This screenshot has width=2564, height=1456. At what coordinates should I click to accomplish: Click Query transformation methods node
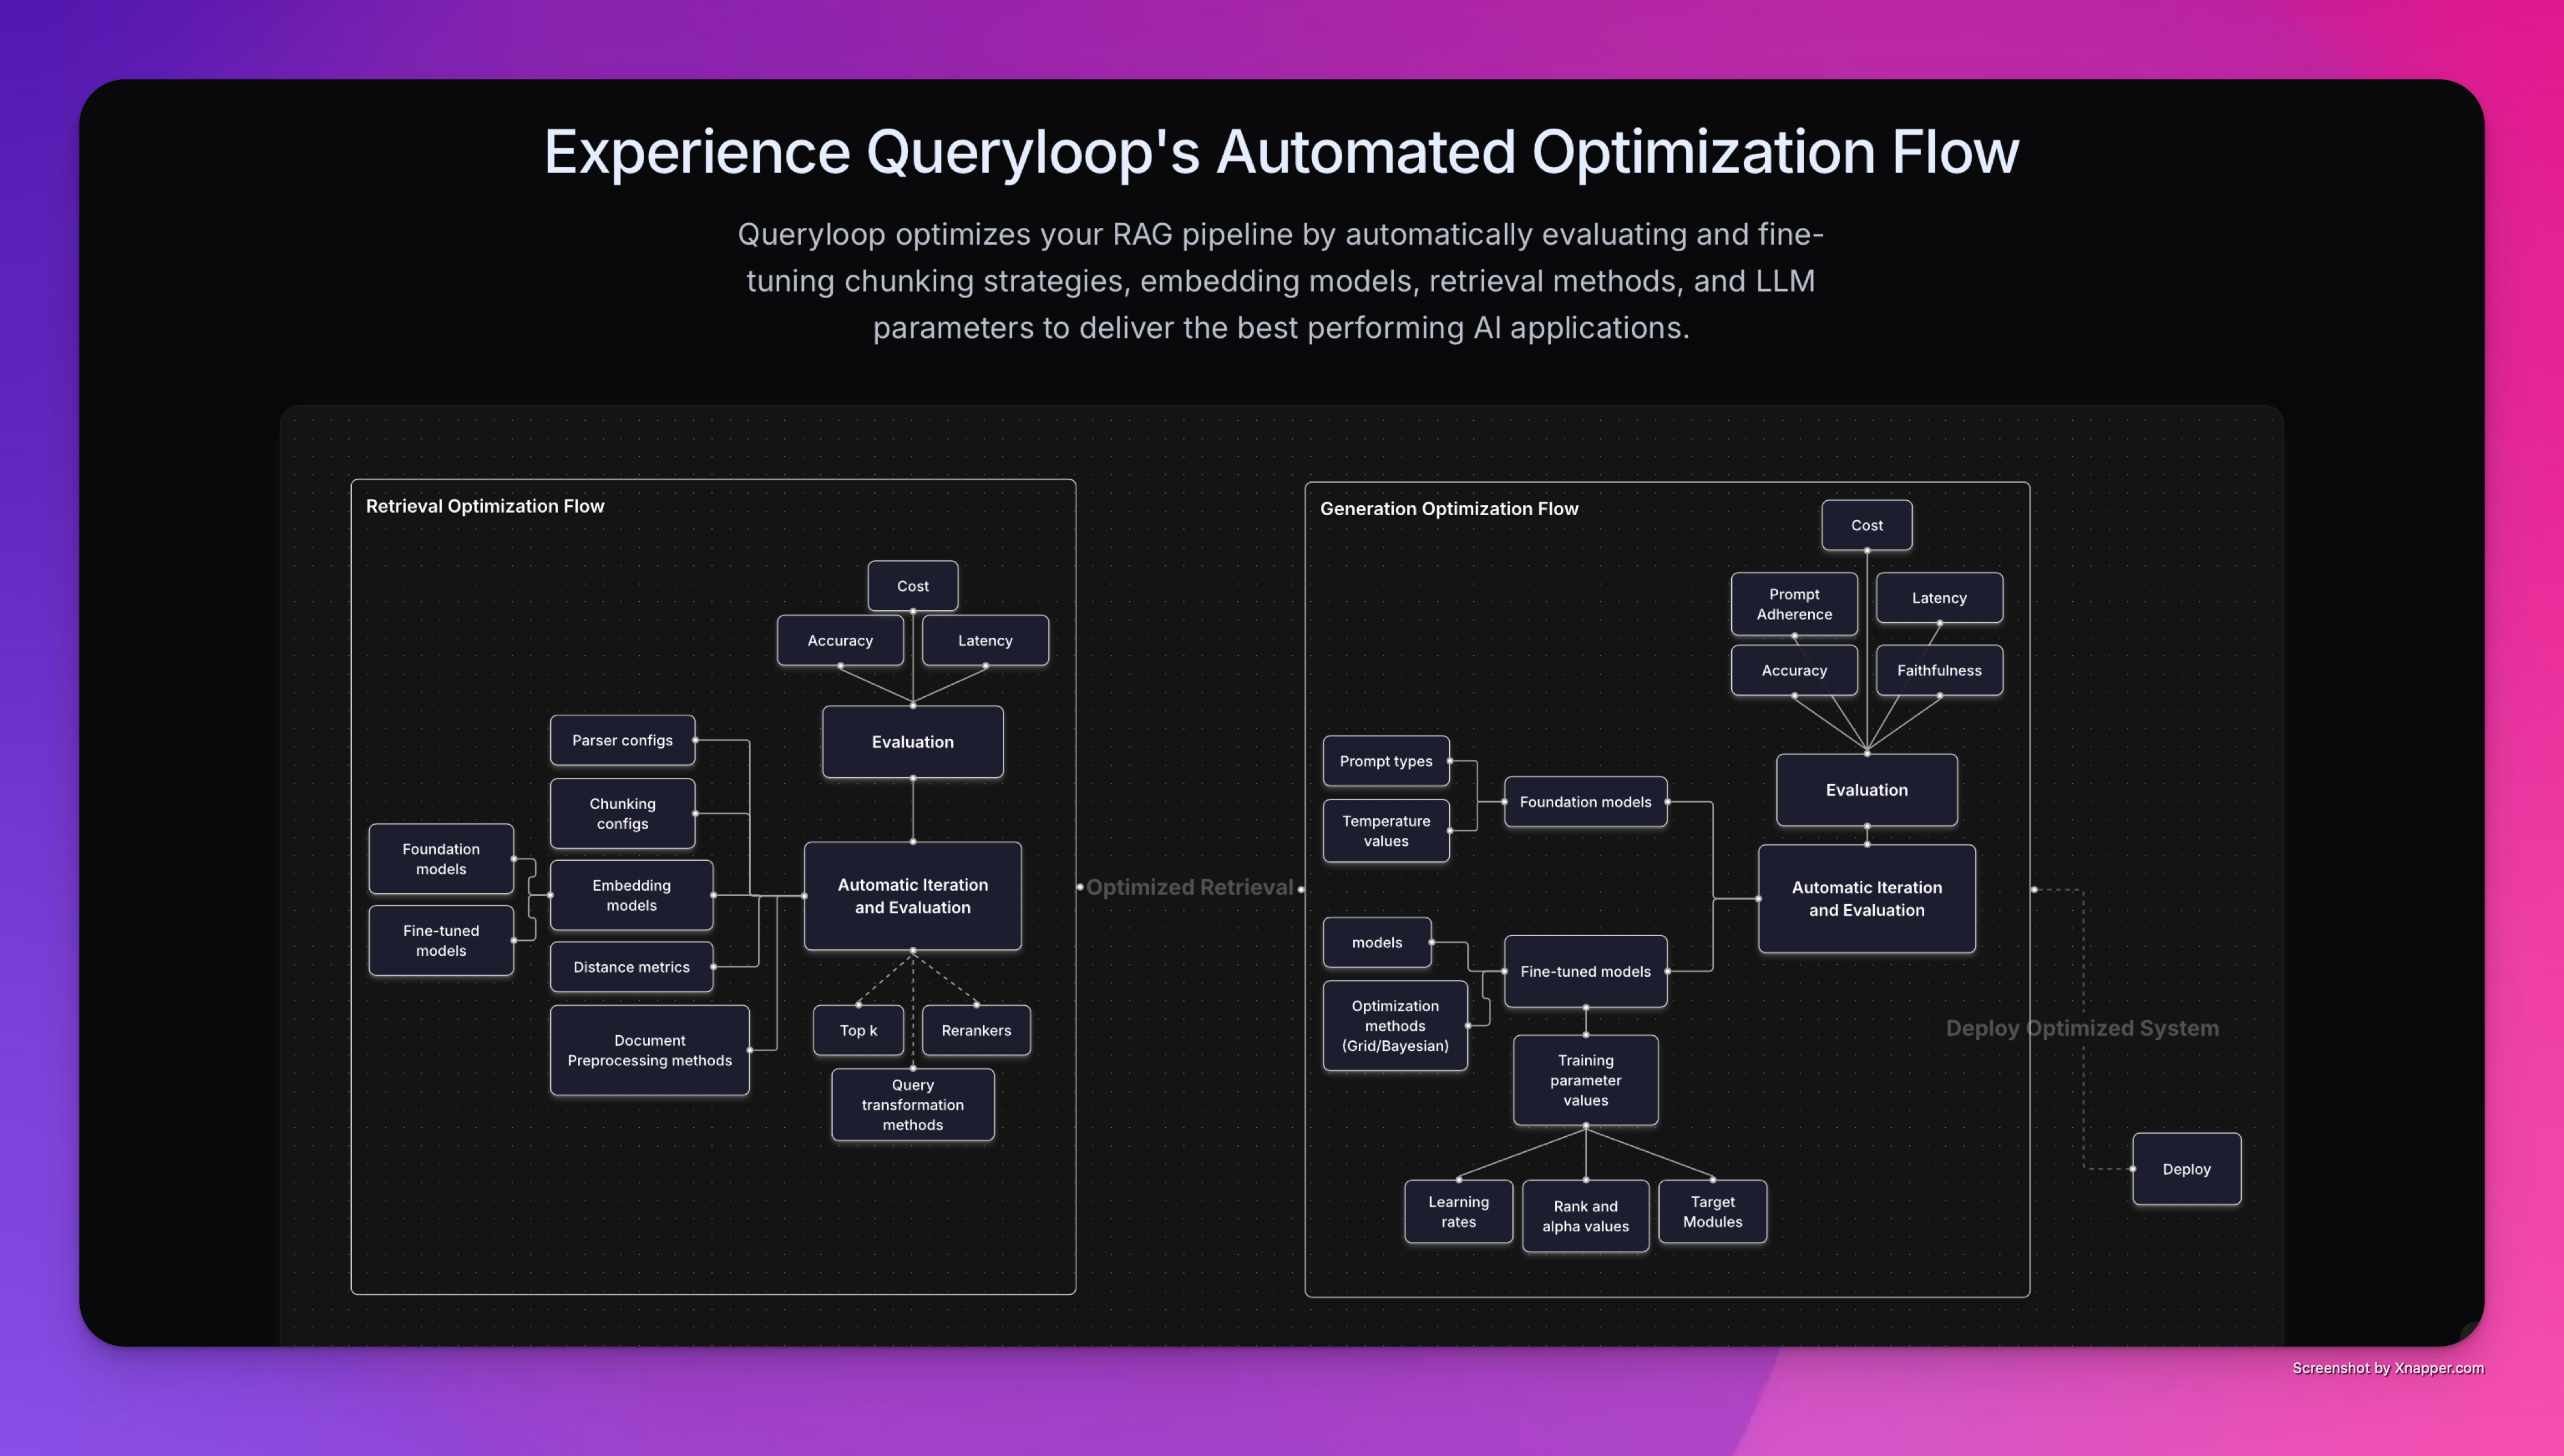tap(912, 1104)
